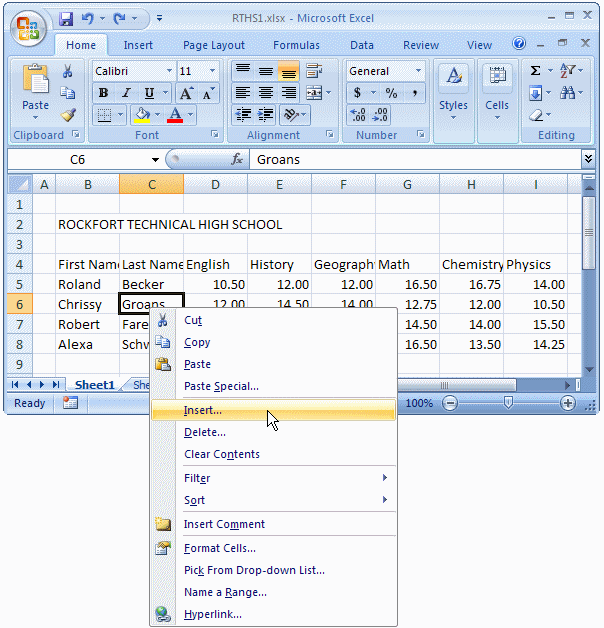
Task: Choose Insert... in the context menu
Action: click(x=274, y=410)
